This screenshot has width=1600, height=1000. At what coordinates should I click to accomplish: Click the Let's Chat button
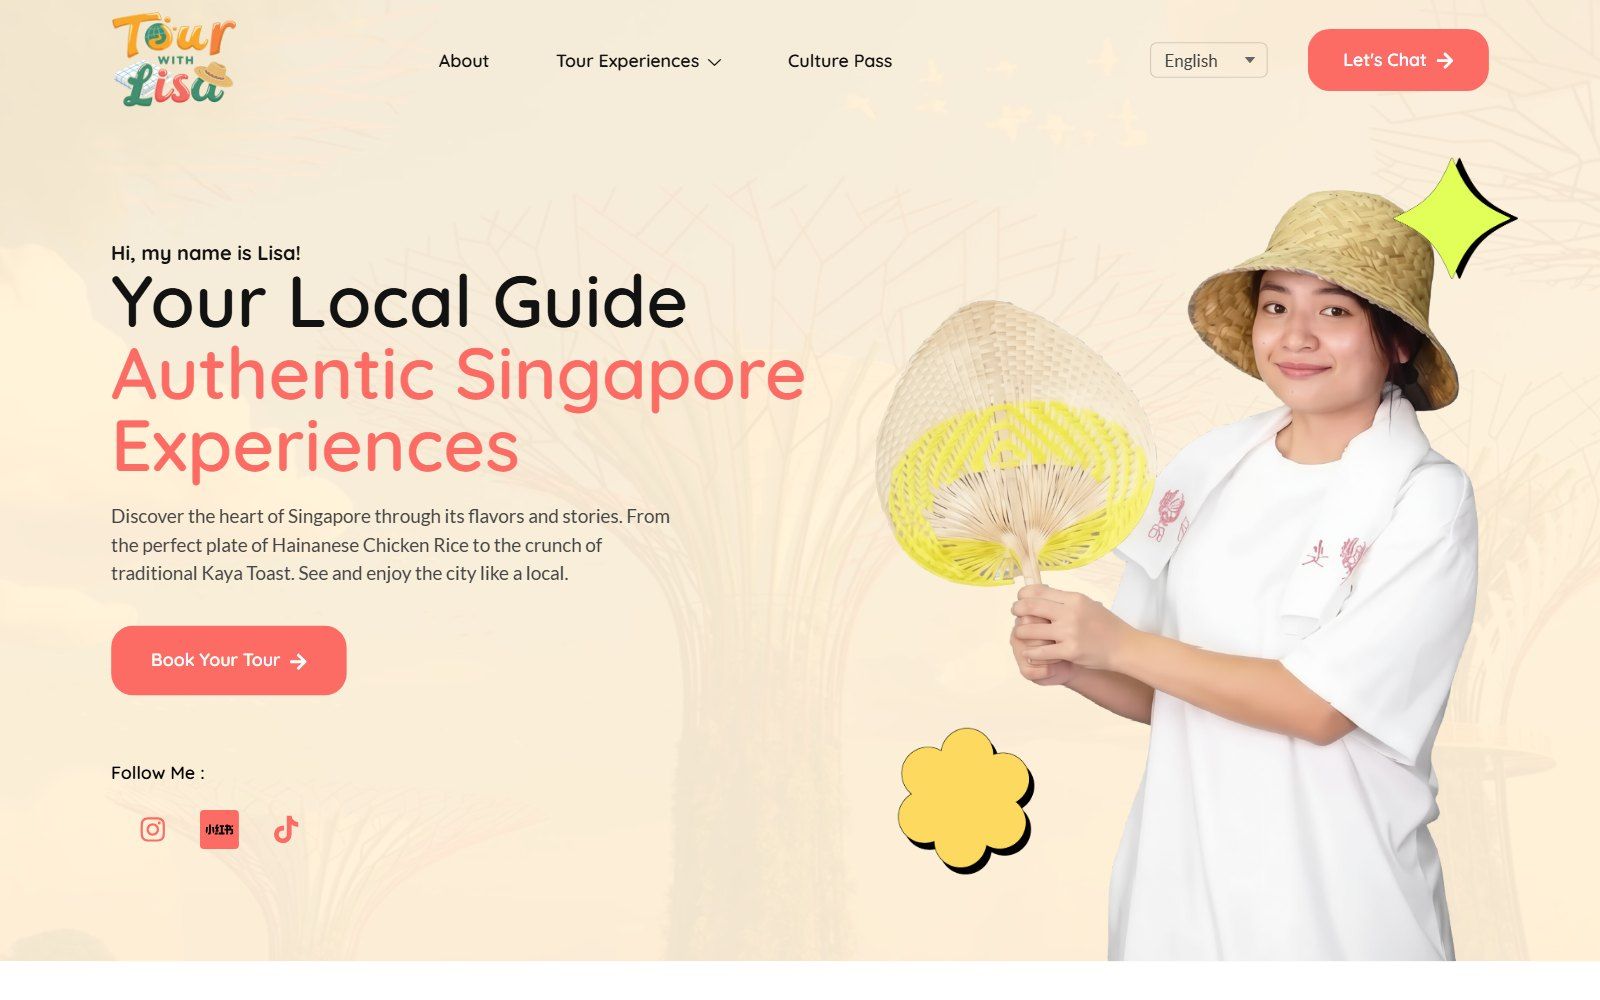(1398, 60)
